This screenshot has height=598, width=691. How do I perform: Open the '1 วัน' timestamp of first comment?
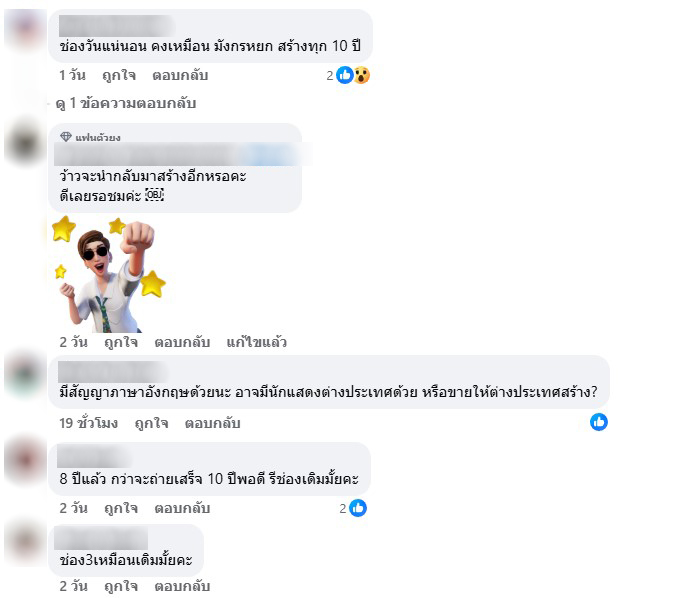(72, 76)
